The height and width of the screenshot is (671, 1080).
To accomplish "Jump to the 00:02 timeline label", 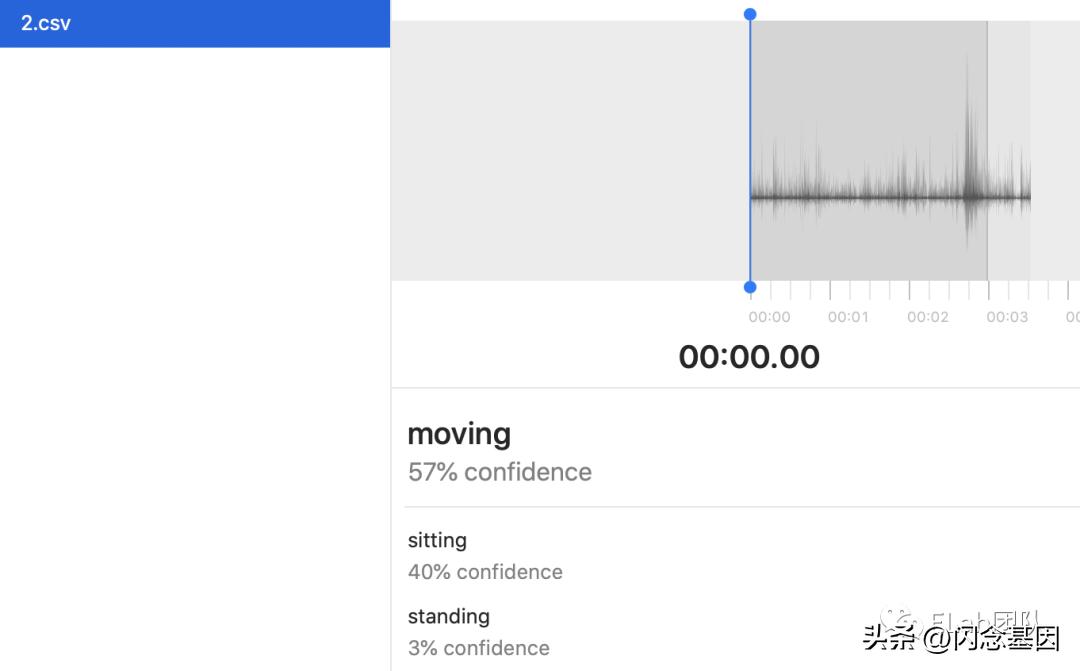I will point(927,317).
